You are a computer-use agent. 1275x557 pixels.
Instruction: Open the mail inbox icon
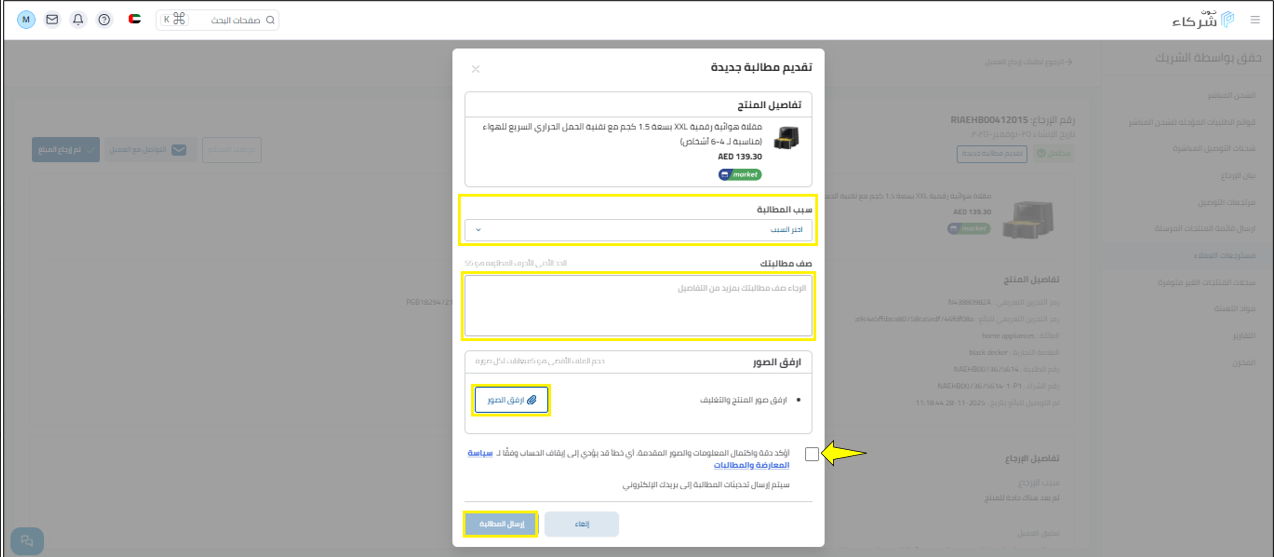[52, 20]
